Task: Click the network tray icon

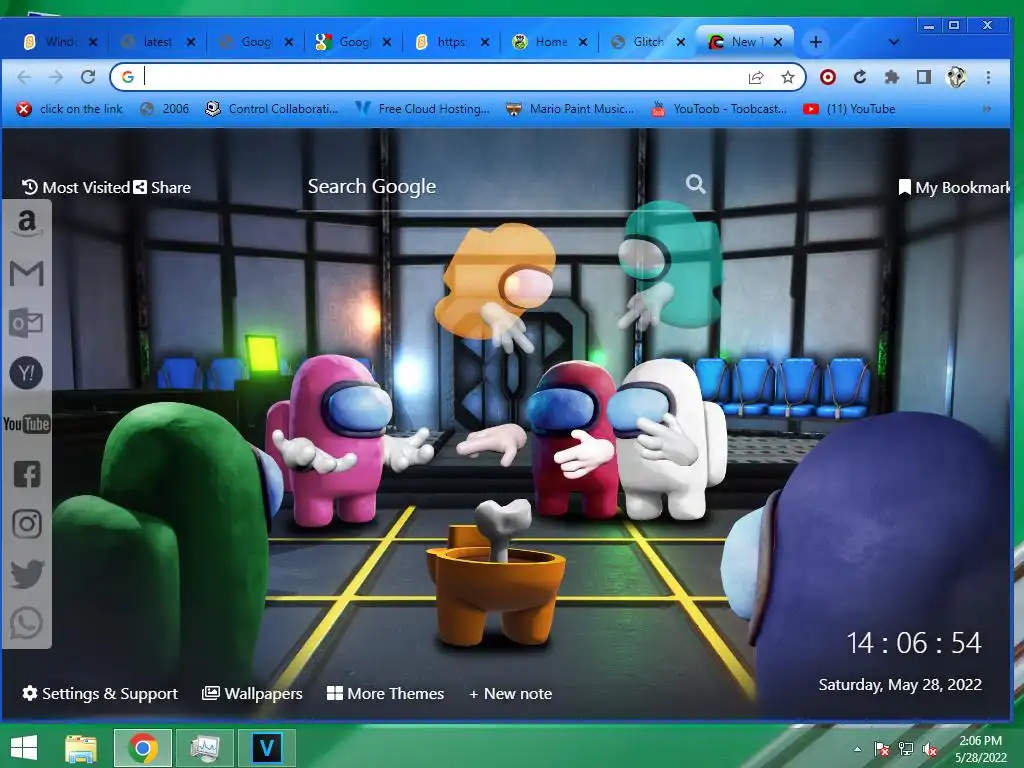Action: click(906, 749)
